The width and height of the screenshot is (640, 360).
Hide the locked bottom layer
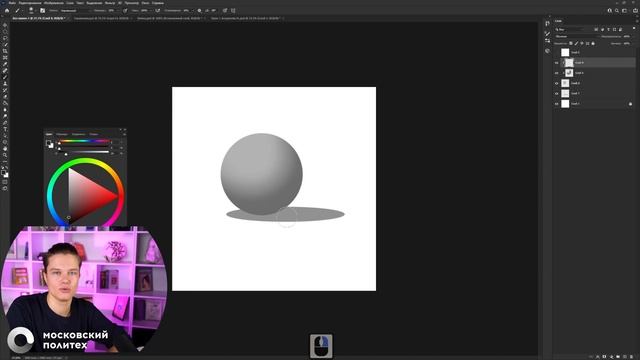click(556, 104)
